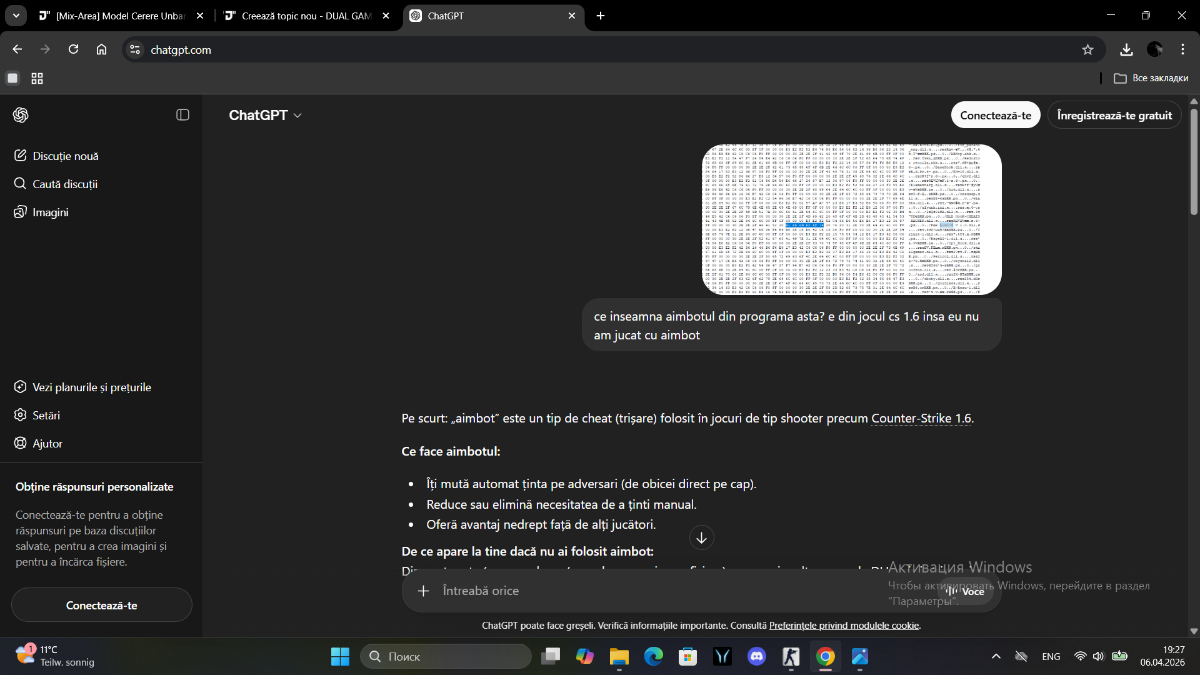Open the Imagini section
Image resolution: width=1200 pixels, height=675 pixels.
(50, 212)
